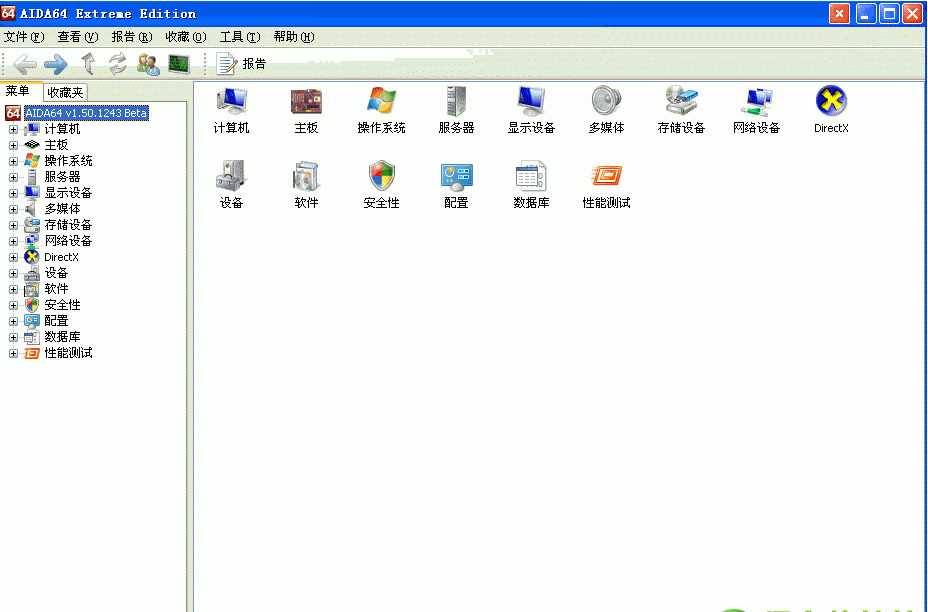
Task: Open the 多媒体 speaker icon in main panel
Action: [606, 102]
